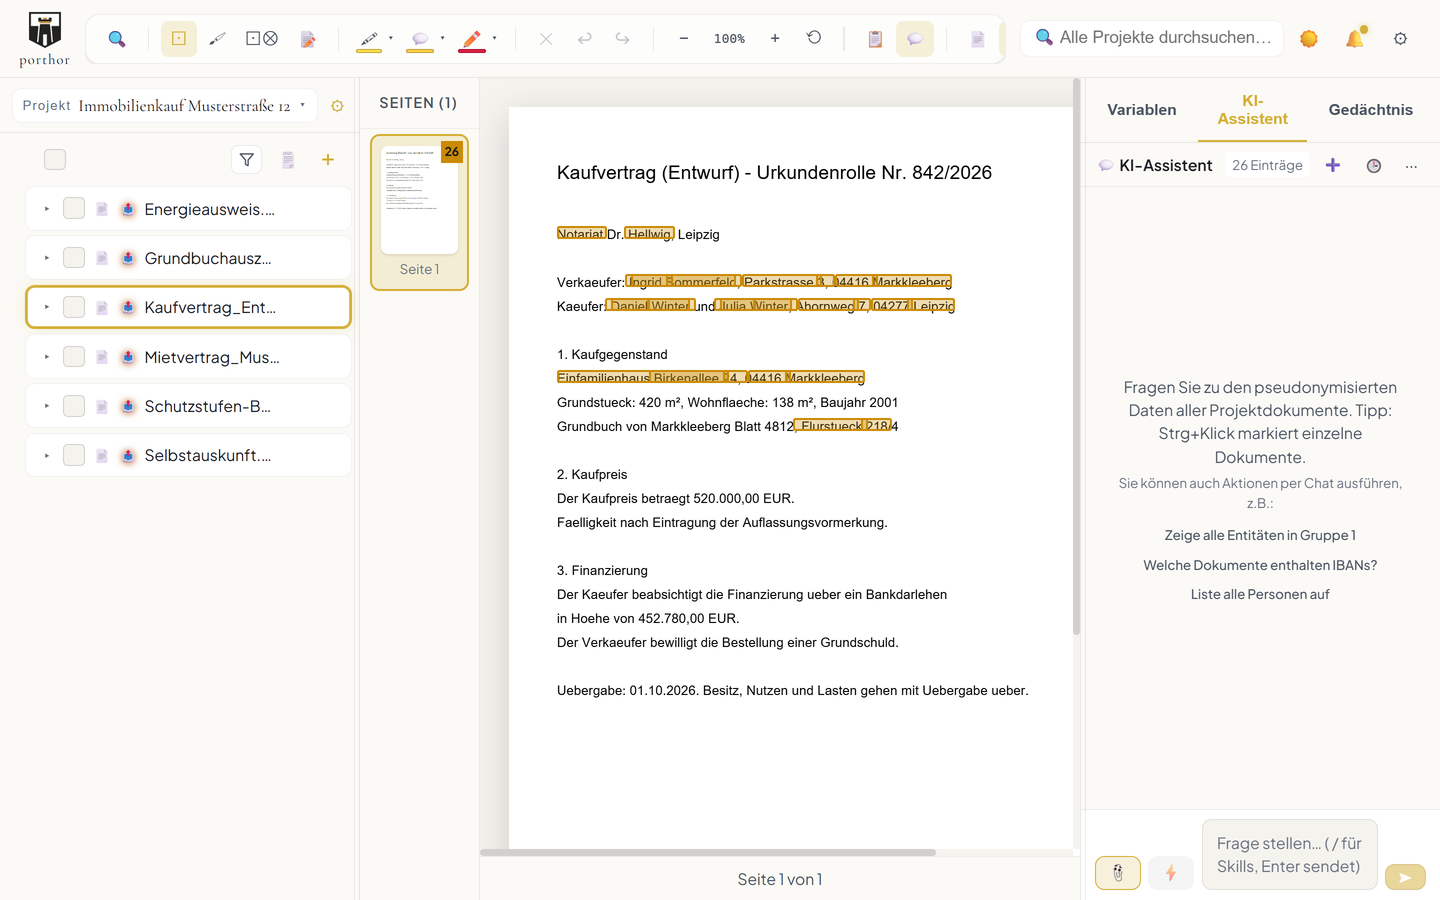Select the Seite 1 page thumbnail
The height and width of the screenshot is (900, 1440).
coord(419,213)
